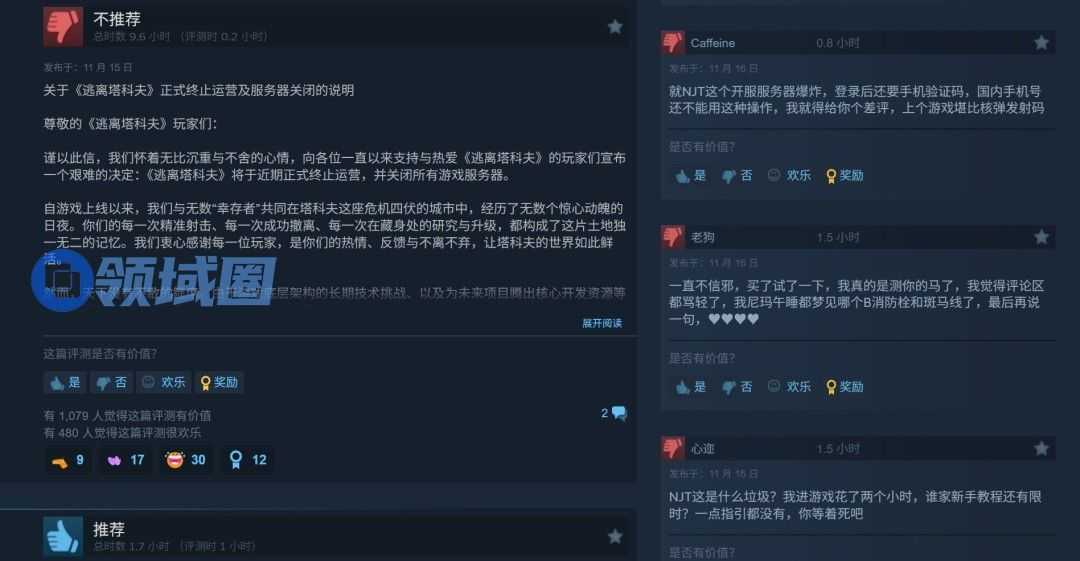The height and width of the screenshot is (561, 1080).
Task: Open the comments bubble showing 2 replies
Action: (x=614, y=414)
